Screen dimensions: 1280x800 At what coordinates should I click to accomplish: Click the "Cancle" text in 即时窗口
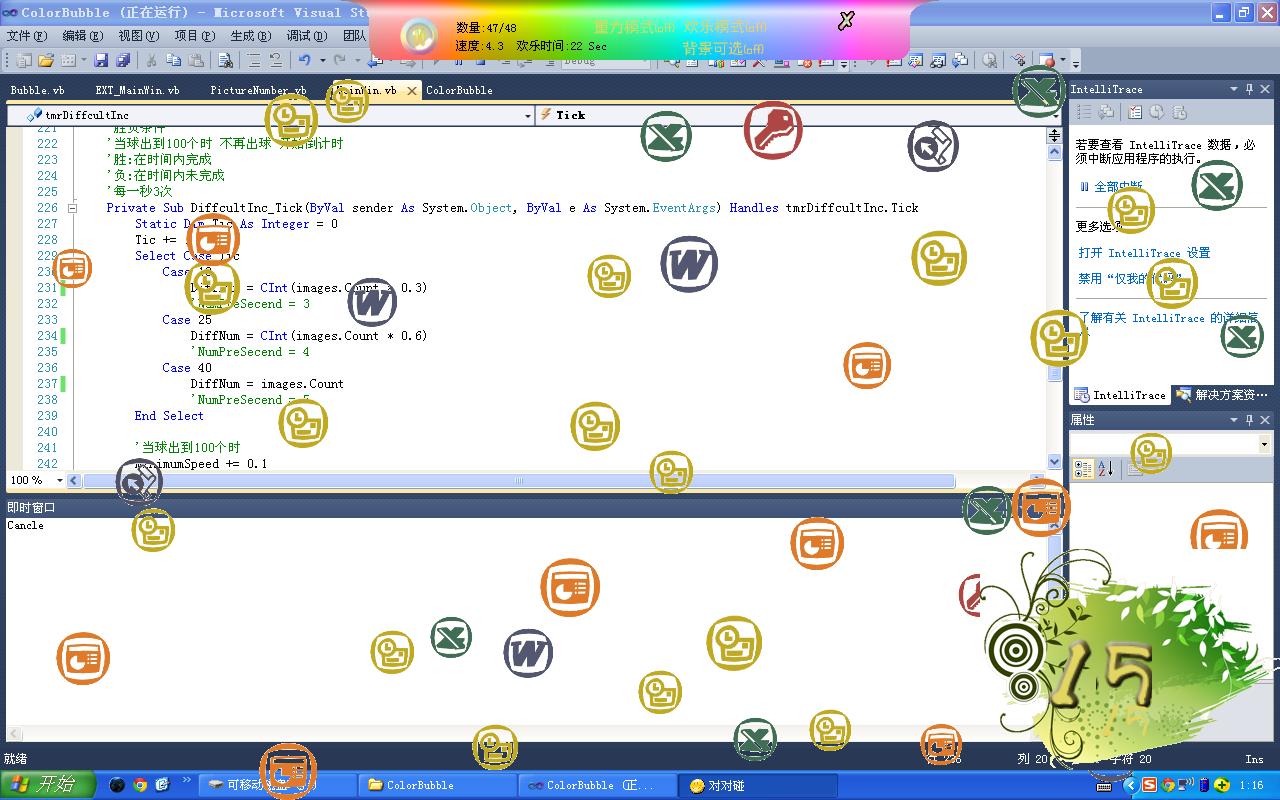click(x=25, y=525)
